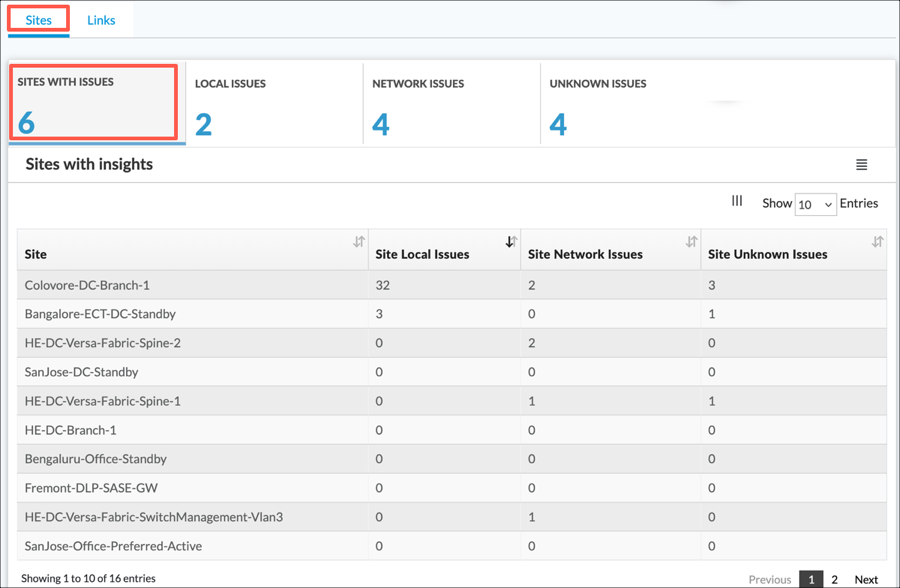Switch to the Sites tab

click(x=39, y=20)
